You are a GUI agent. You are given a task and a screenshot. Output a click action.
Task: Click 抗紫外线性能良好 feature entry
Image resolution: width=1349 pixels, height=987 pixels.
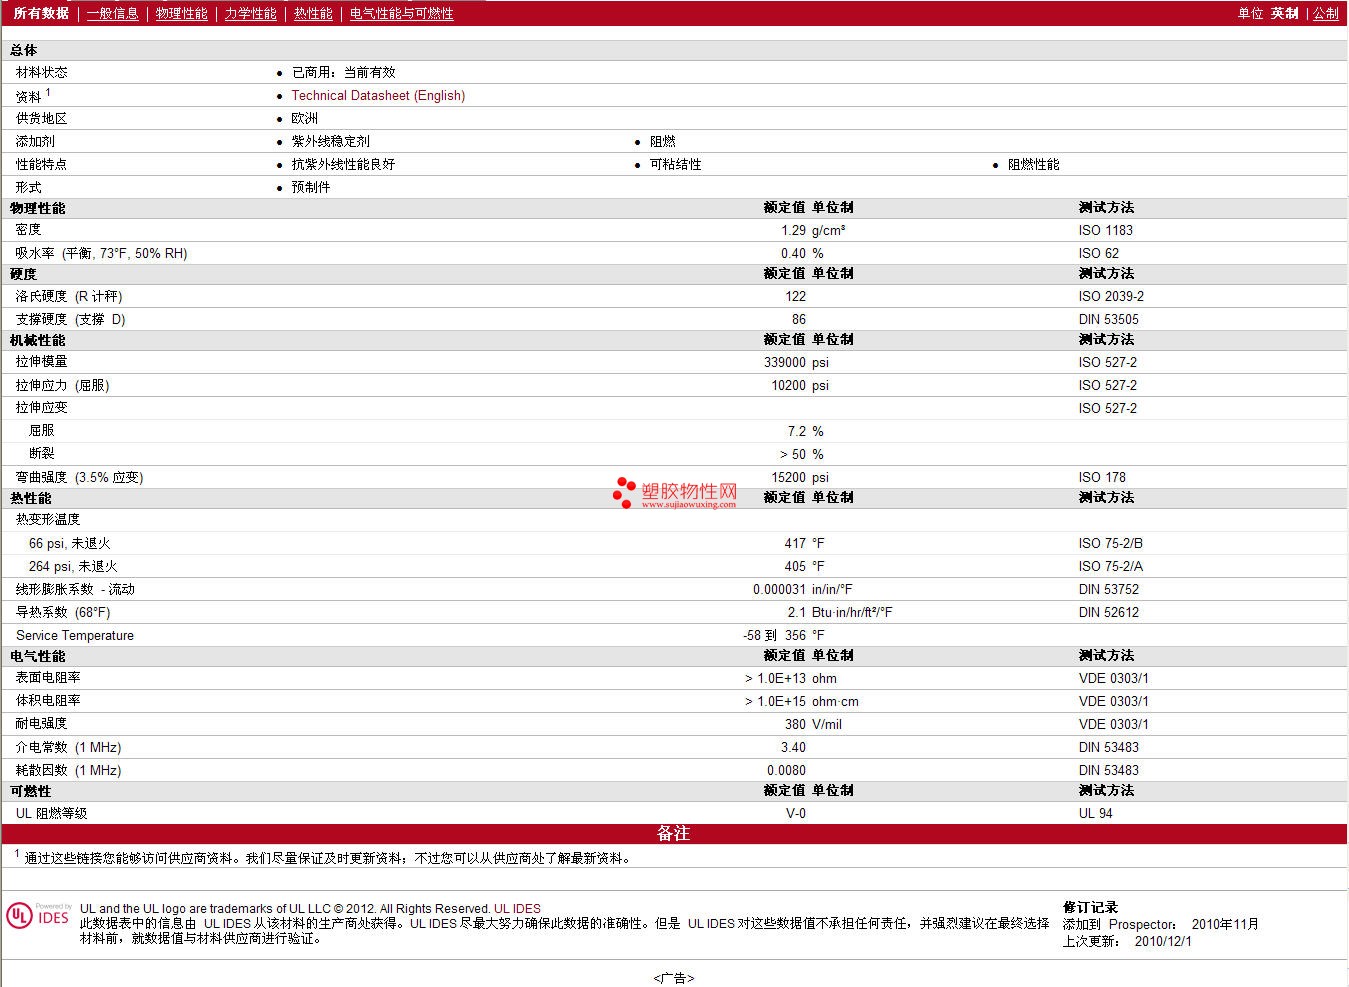tap(343, 164)
